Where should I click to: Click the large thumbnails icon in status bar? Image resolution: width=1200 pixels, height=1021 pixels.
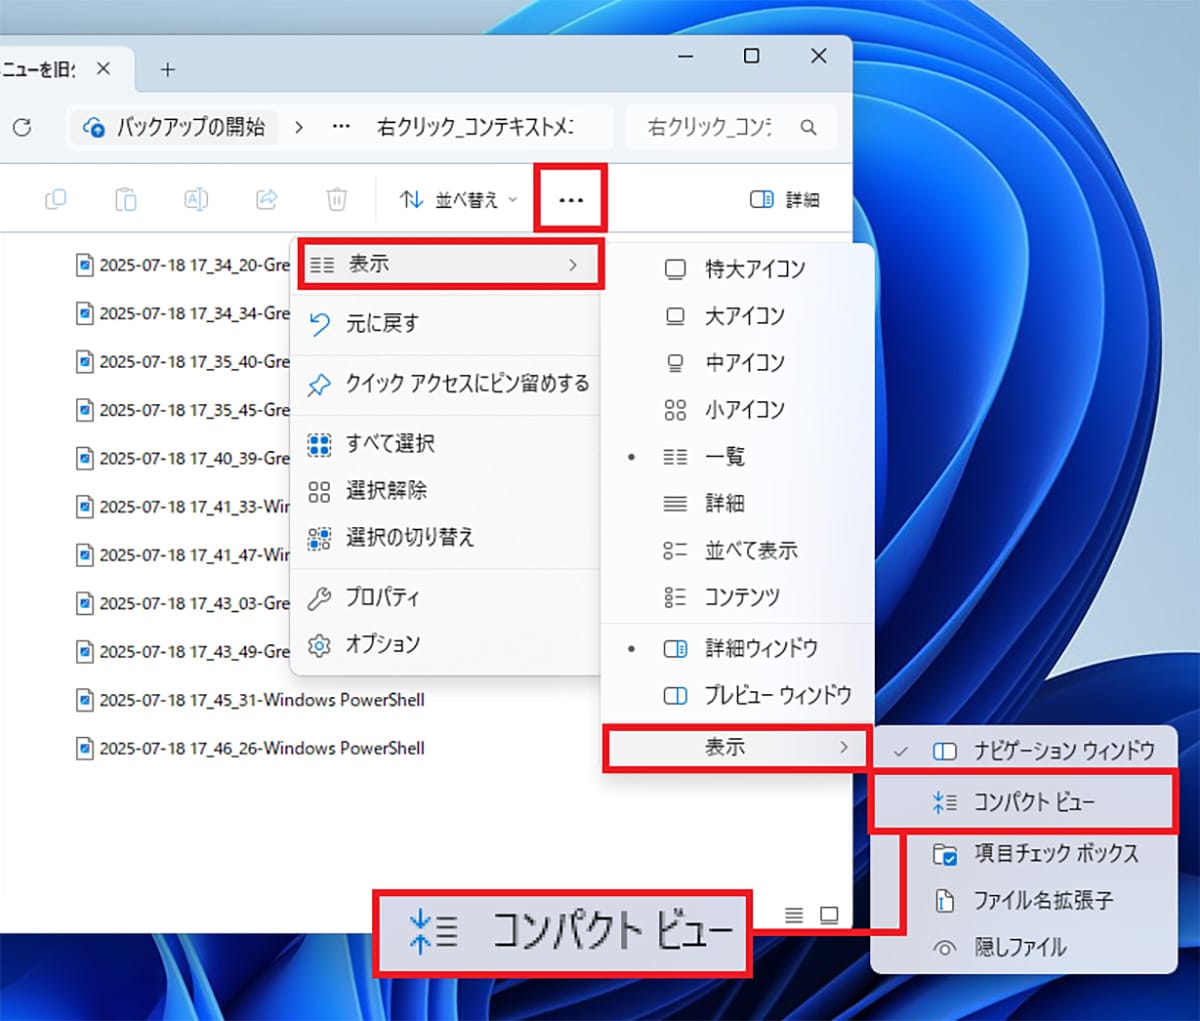(828, 915)
